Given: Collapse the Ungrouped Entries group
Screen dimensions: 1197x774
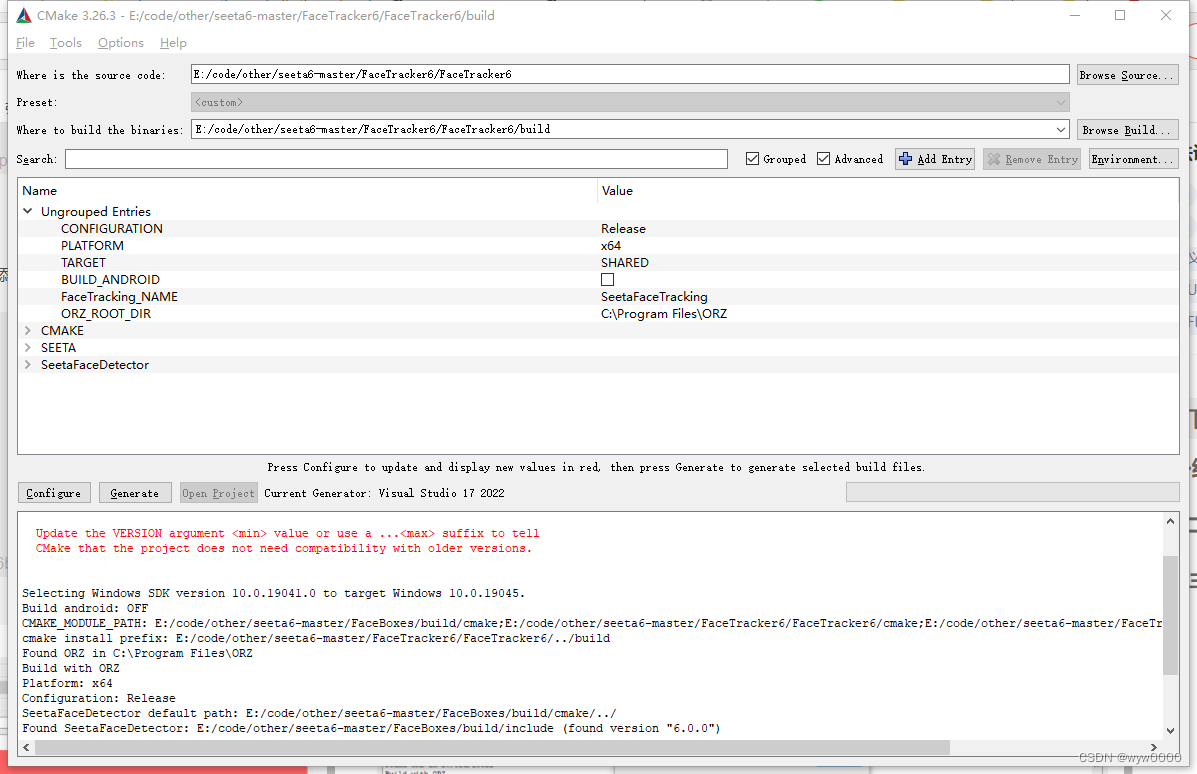Looking at the screenshot, I should (x=27, y=211).
